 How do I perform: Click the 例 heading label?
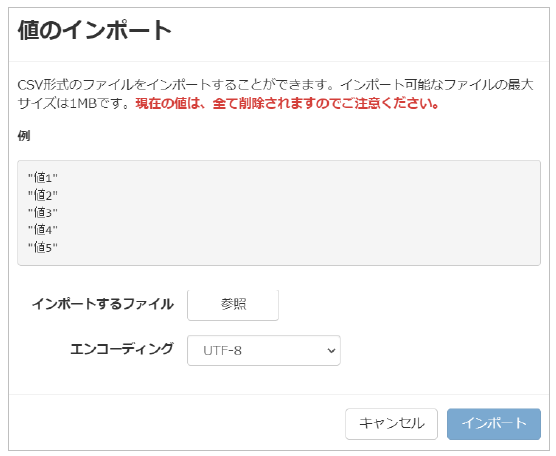pyautogui.click(x=24, y=135)
